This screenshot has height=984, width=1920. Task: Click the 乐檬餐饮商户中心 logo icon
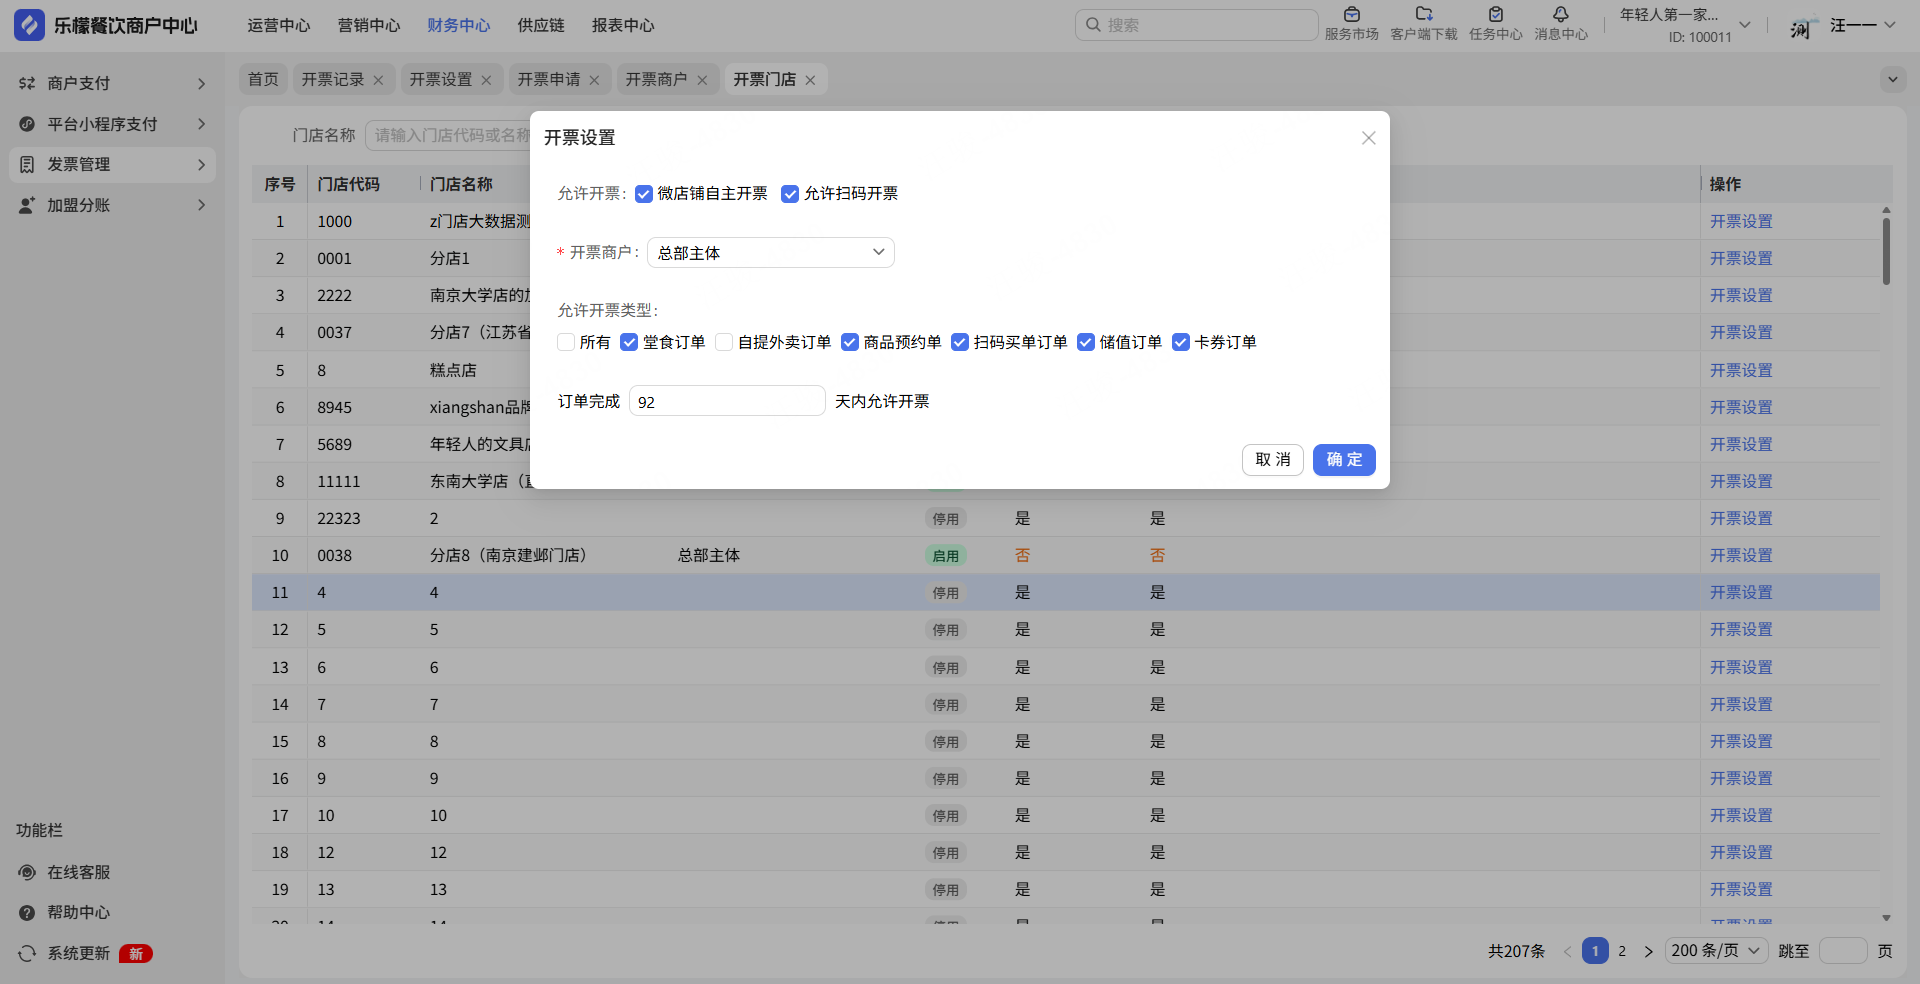click(29, 25)
